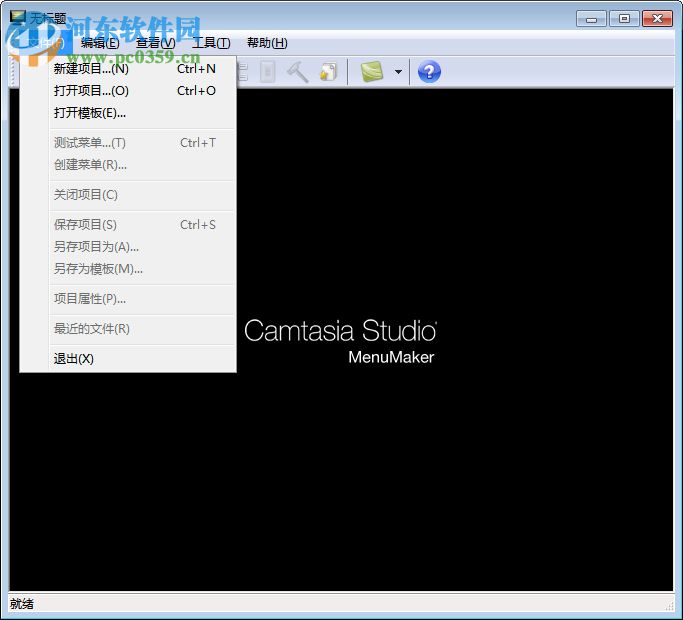Close the MenuMaker window
The height and width of the screenshot is (620, 683).
point(657,19)
